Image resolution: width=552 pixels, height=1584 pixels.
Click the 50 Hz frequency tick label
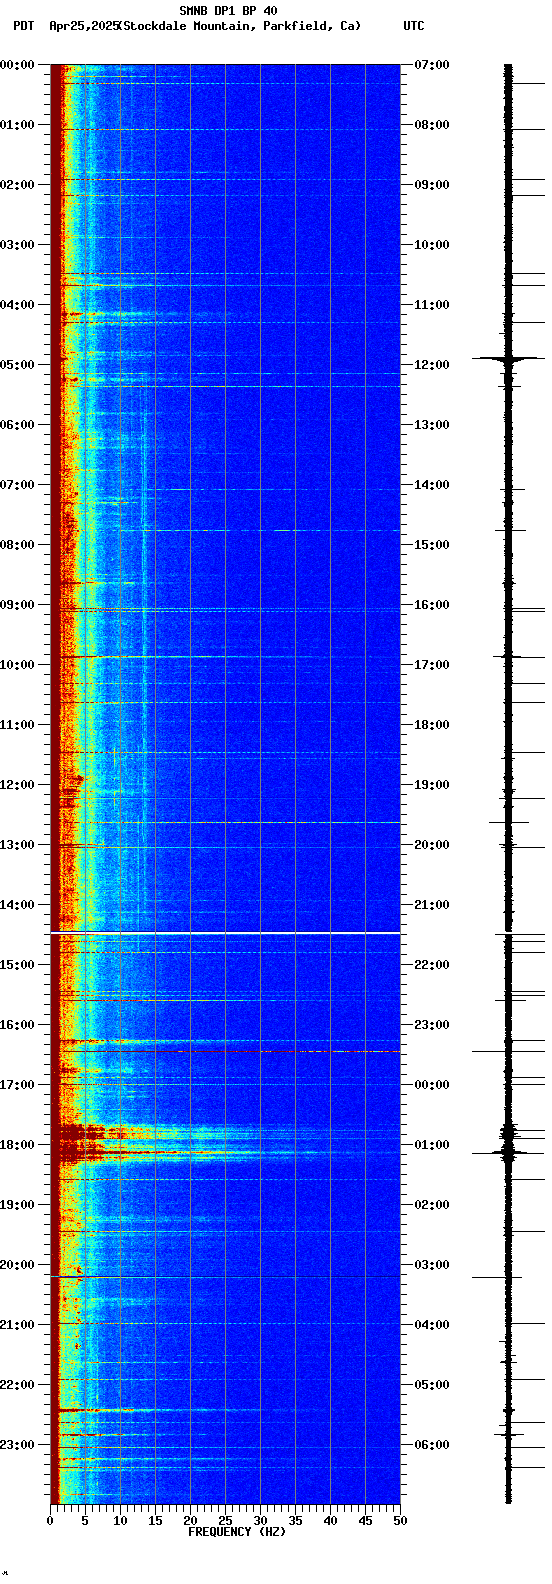point(400,1521)
